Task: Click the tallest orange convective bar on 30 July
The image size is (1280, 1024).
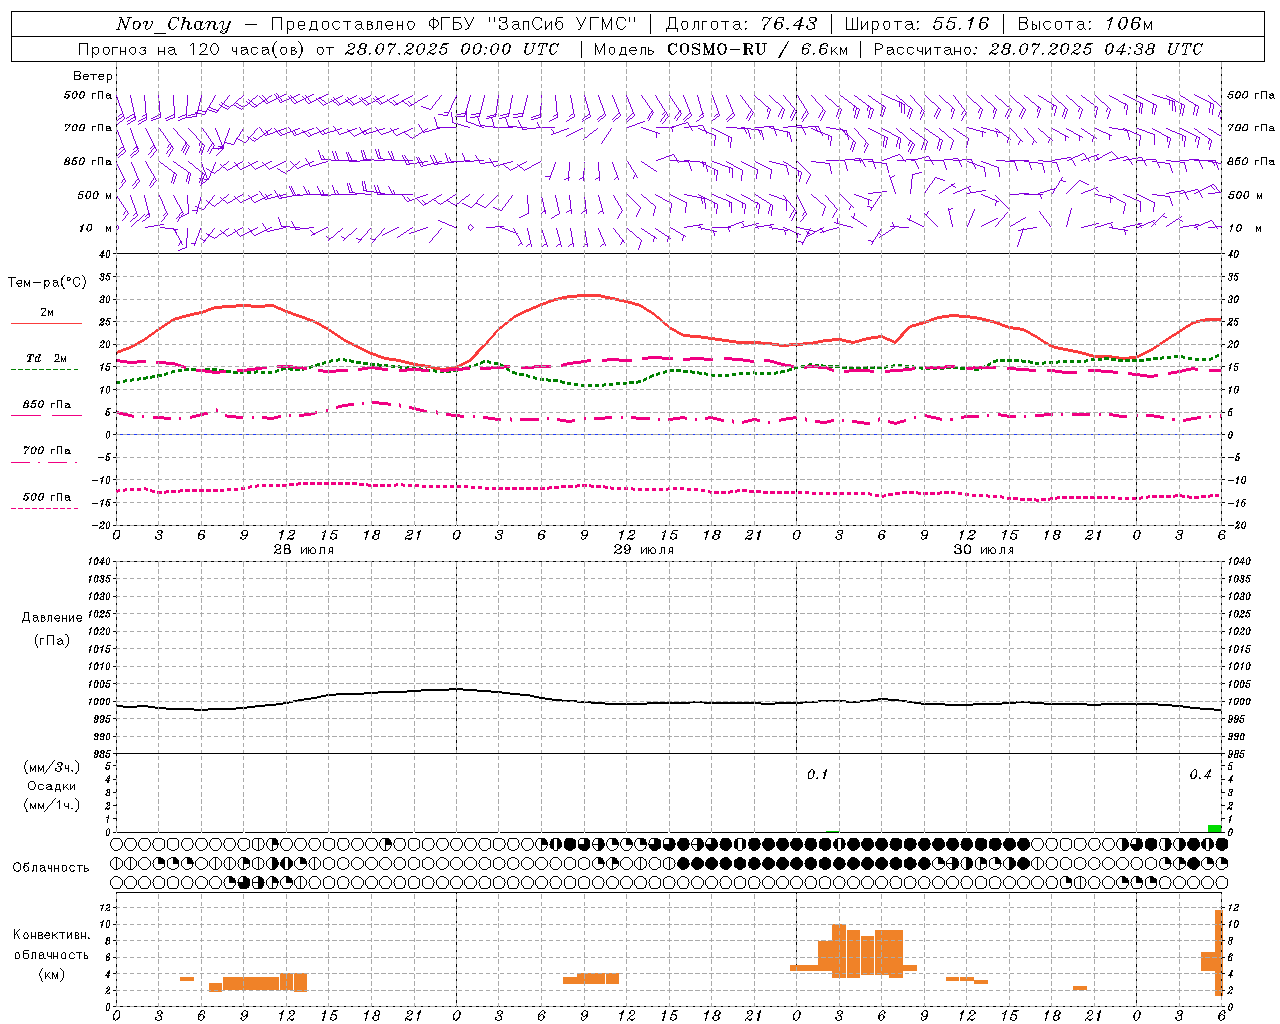Action: pyautogui.click(x=839, y=951)
